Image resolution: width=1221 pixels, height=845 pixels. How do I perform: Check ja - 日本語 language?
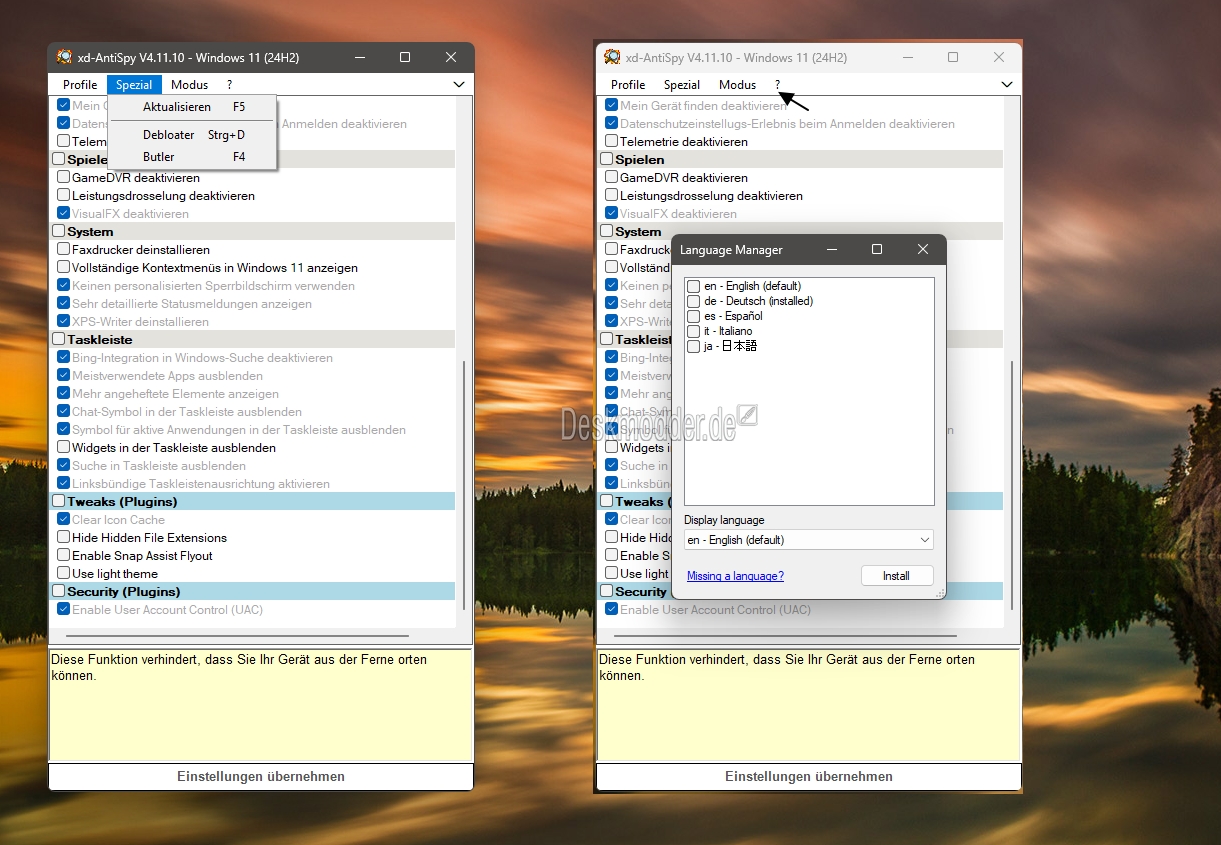[693, 346]
